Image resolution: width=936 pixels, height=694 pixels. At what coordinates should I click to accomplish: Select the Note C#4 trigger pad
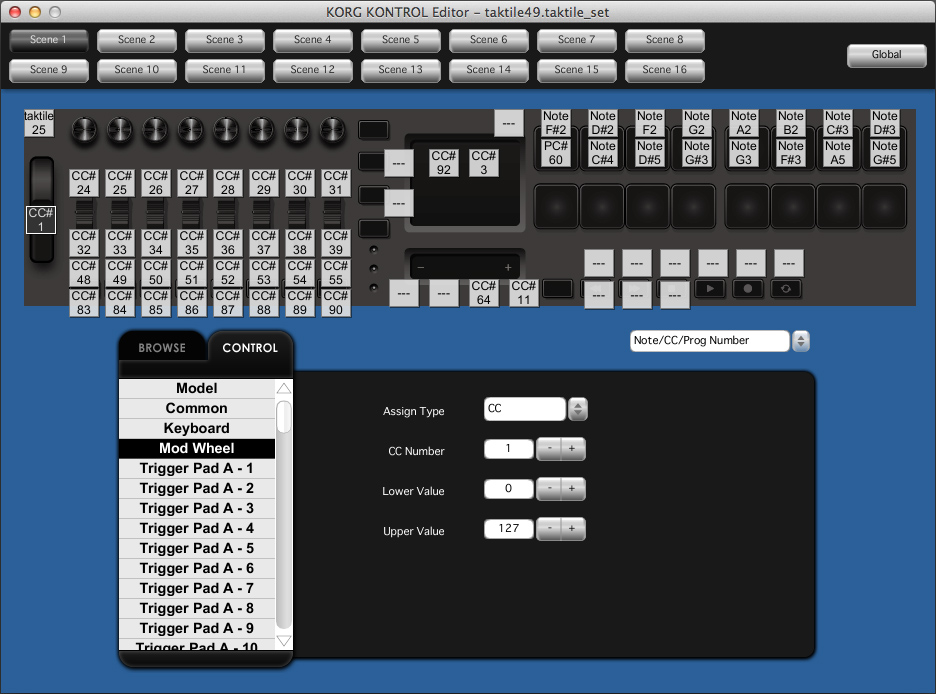[602, 153]
